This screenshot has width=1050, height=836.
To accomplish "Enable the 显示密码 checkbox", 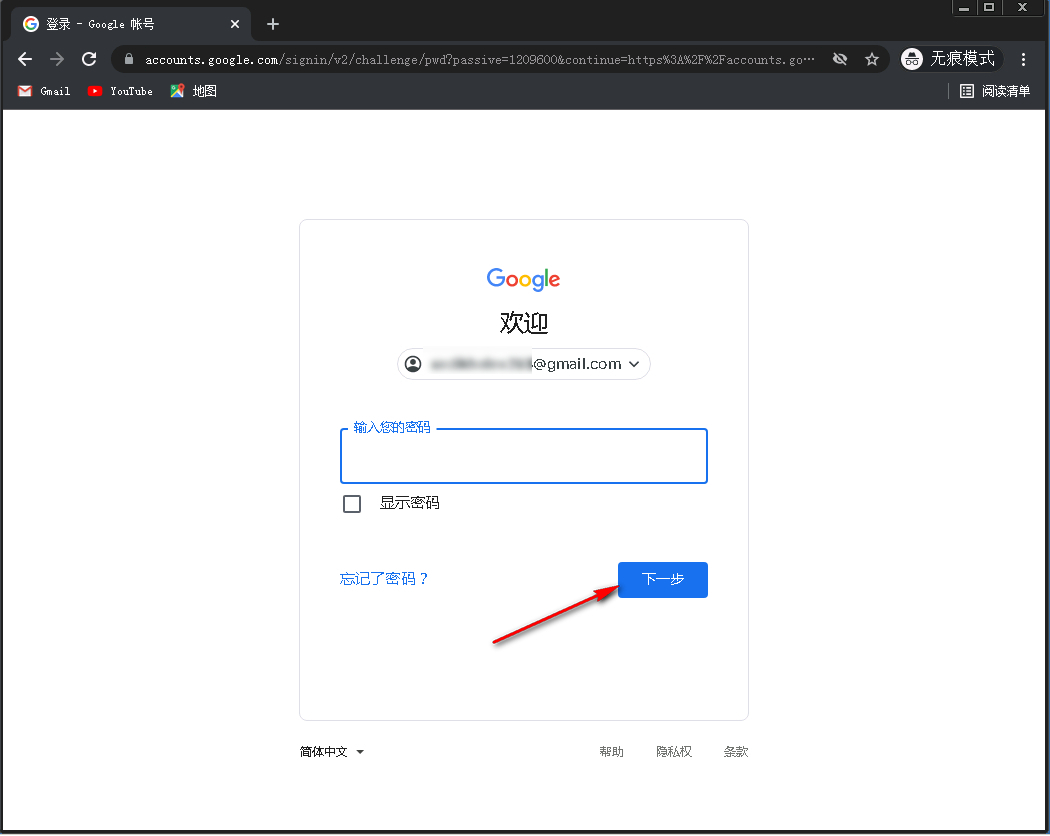I will coord(352,504).
